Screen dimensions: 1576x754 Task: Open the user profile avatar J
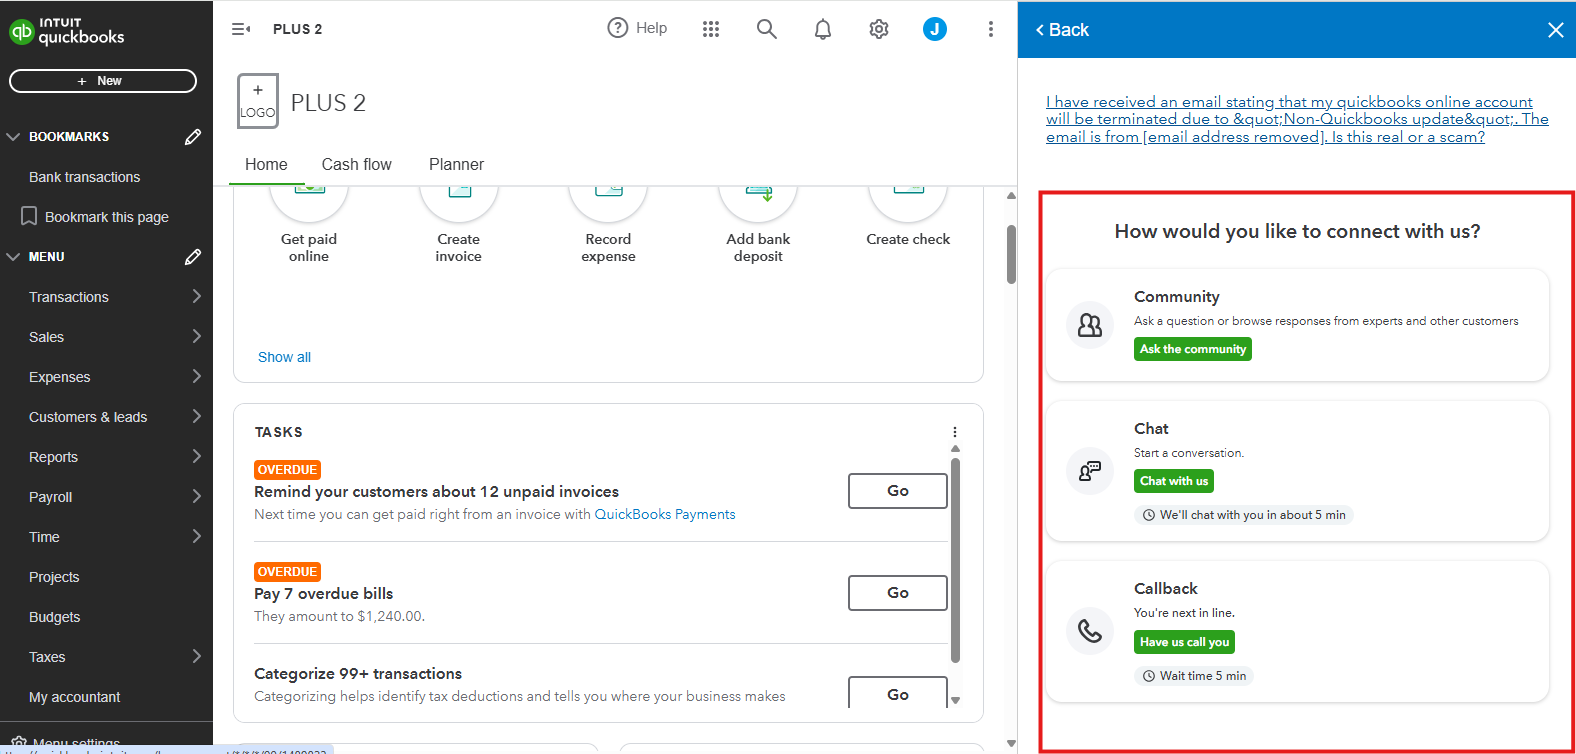coord(935,29)
